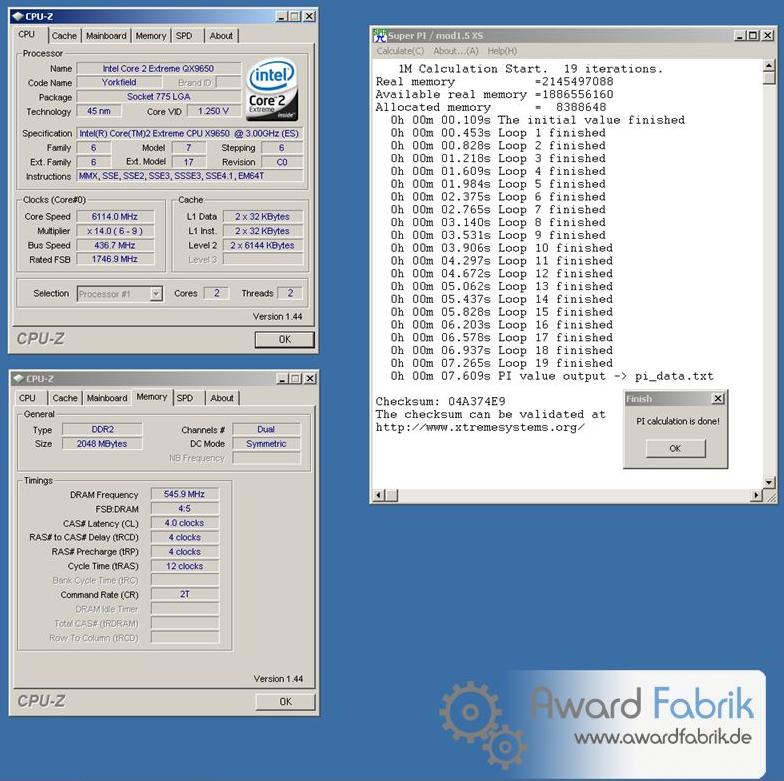This screenshot has width=784, height=781.
Task: Open the About...(A) menu in Super PI
Action: click(456, 51)
